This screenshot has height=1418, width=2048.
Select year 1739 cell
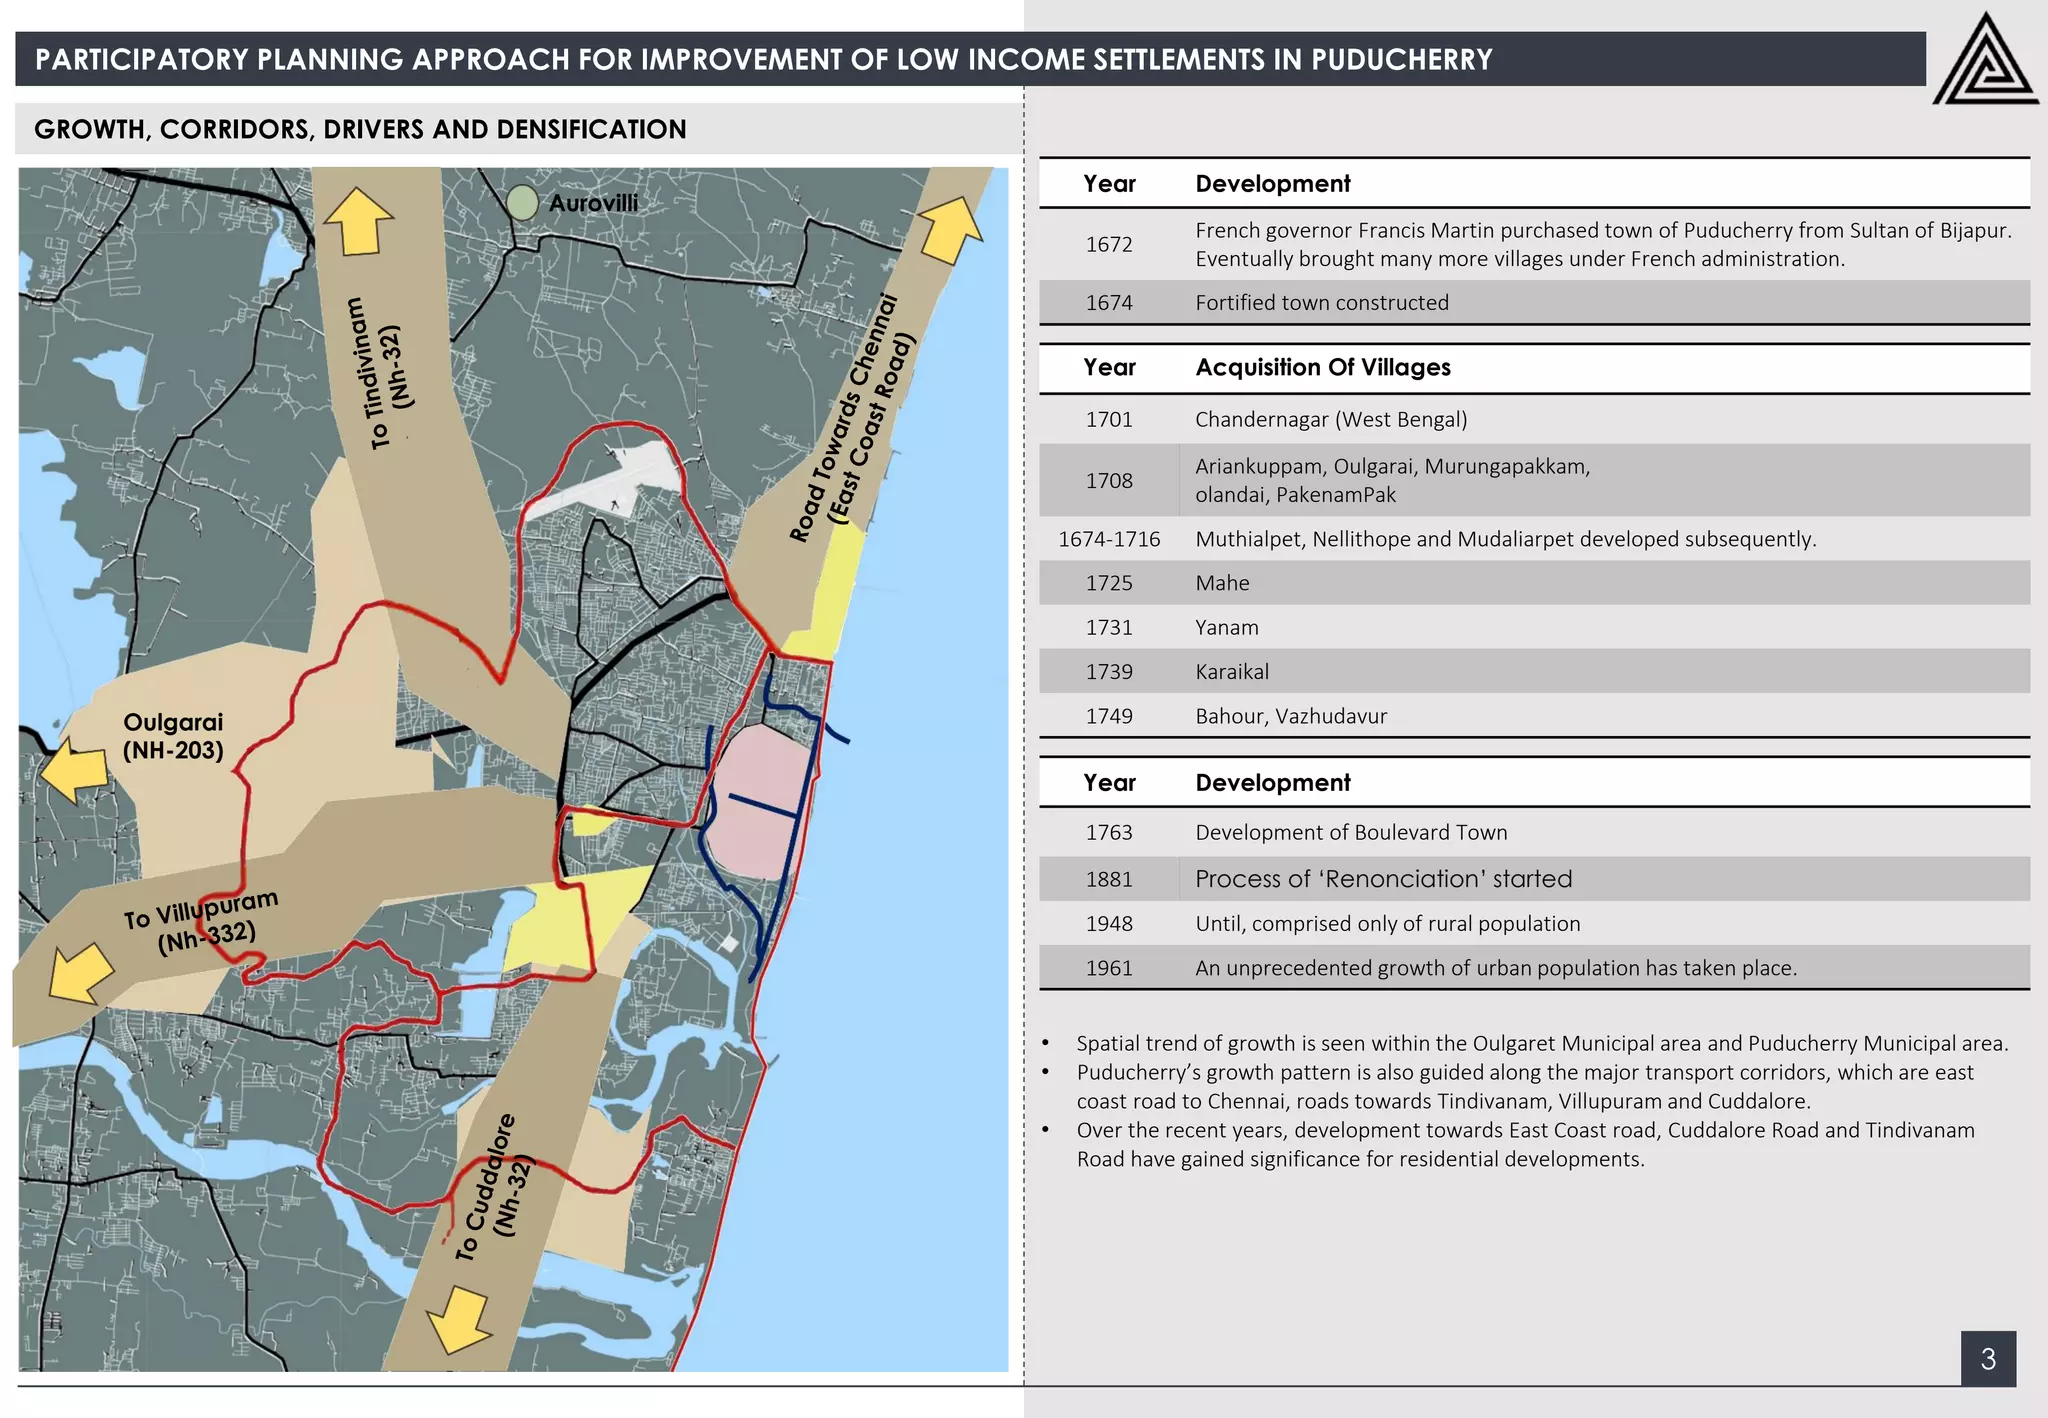[1109, 672]
